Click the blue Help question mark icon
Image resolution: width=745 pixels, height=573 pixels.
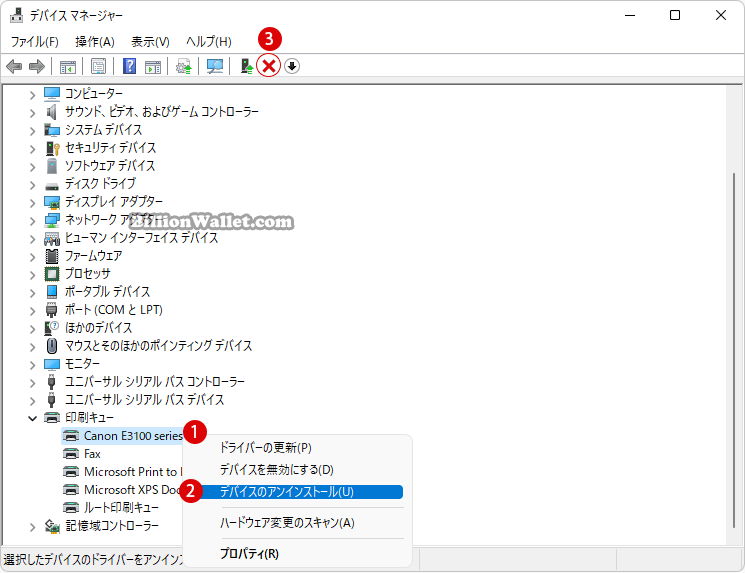[129, 66]
